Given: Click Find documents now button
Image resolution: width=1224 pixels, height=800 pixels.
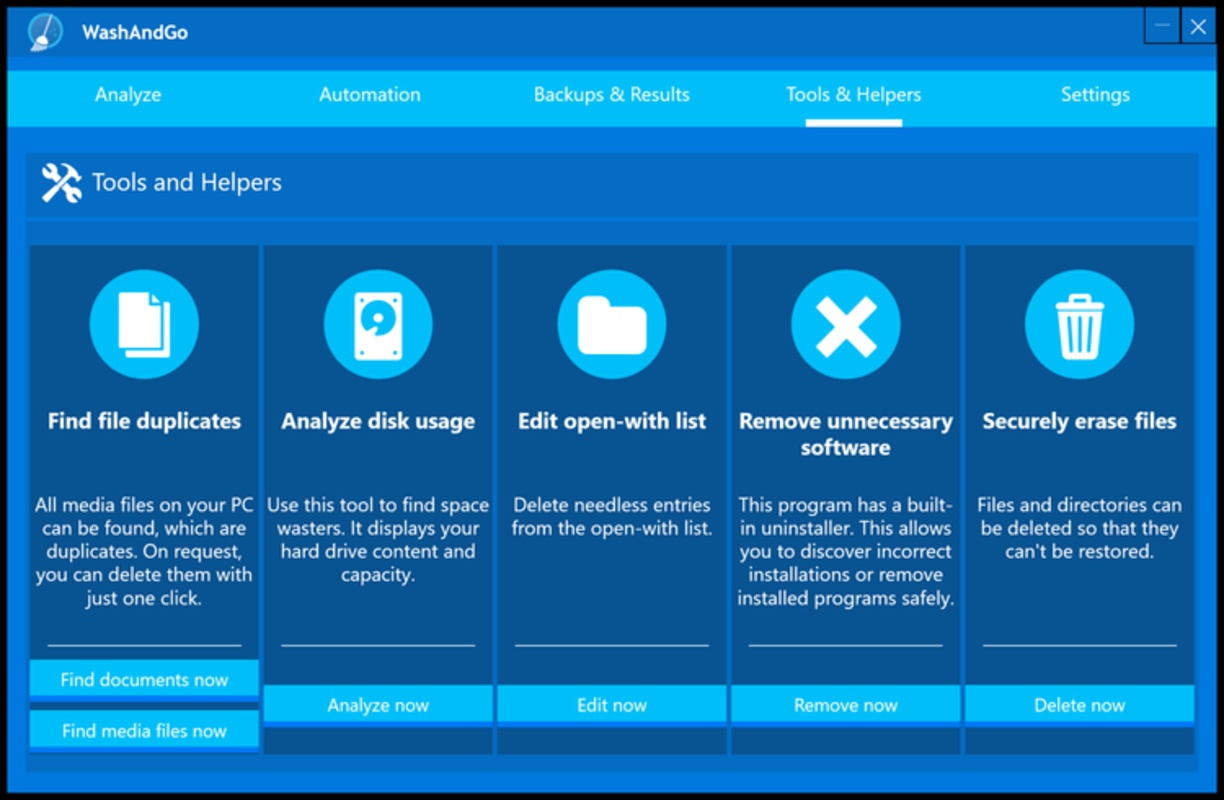Looking at the screenshot, I should coord(144,679).
